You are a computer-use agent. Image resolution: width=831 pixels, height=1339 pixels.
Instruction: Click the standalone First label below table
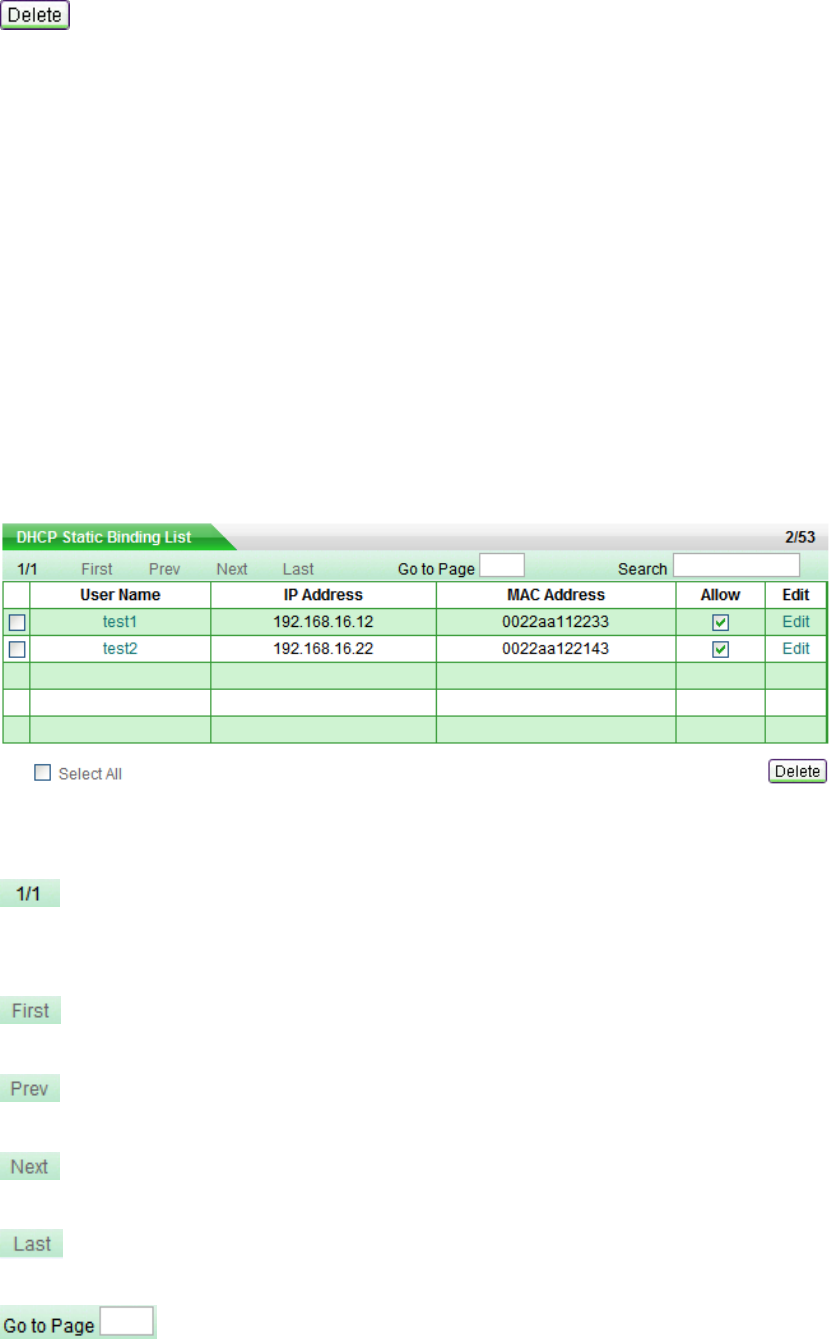(30, 1010)
